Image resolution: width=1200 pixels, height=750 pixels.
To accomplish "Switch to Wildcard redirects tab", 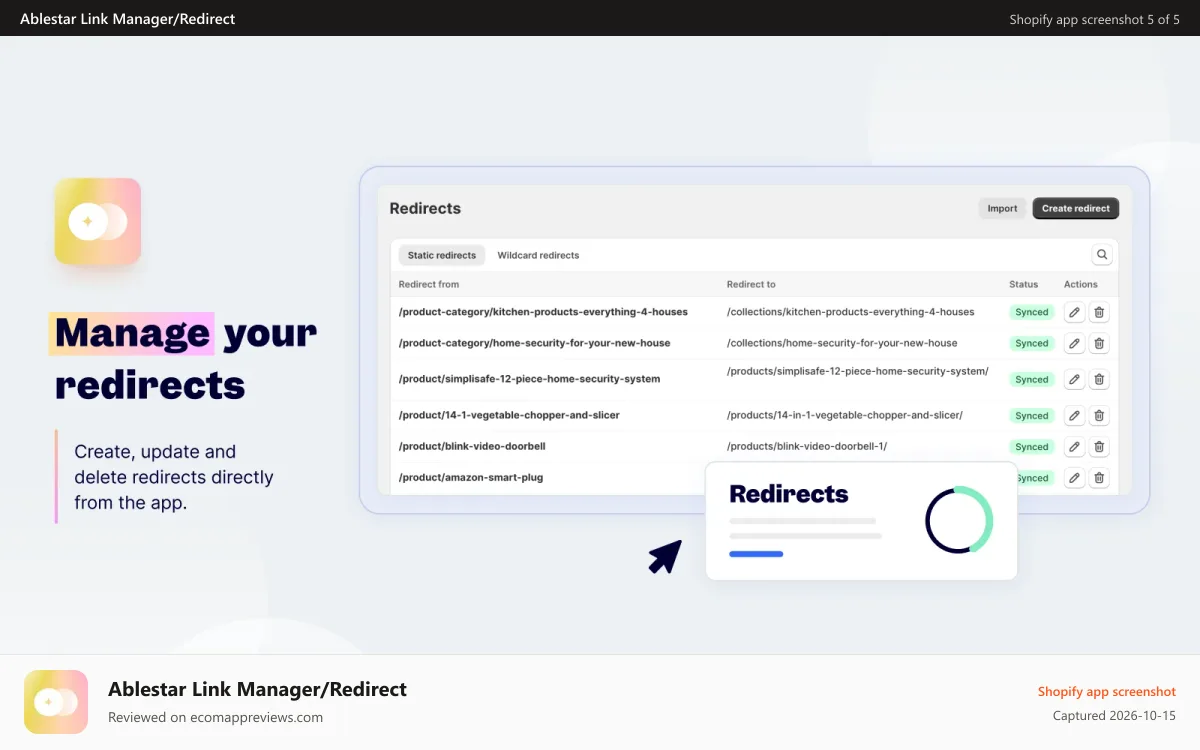I will coord(538,255).
